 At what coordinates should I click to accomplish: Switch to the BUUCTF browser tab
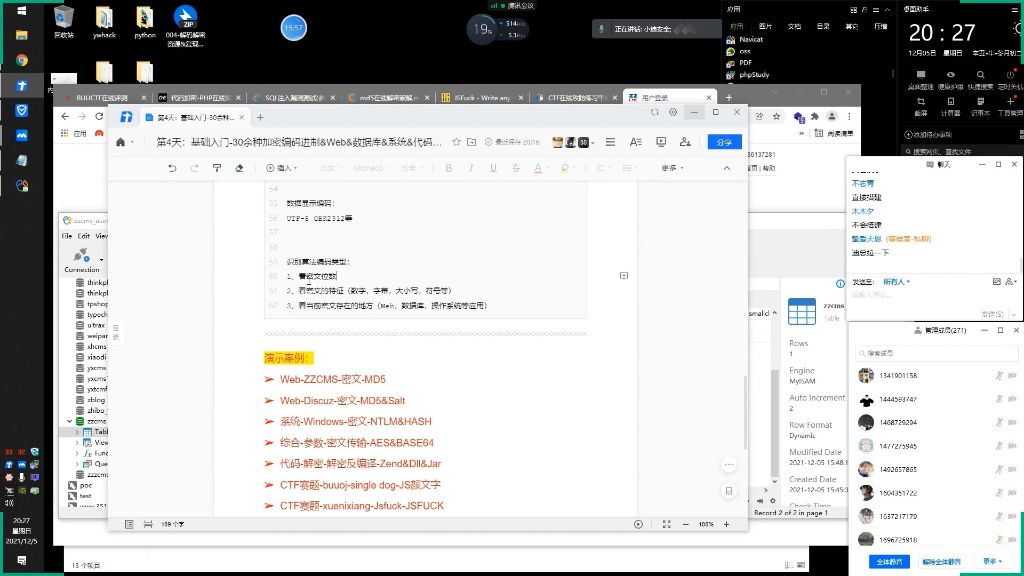104,97
